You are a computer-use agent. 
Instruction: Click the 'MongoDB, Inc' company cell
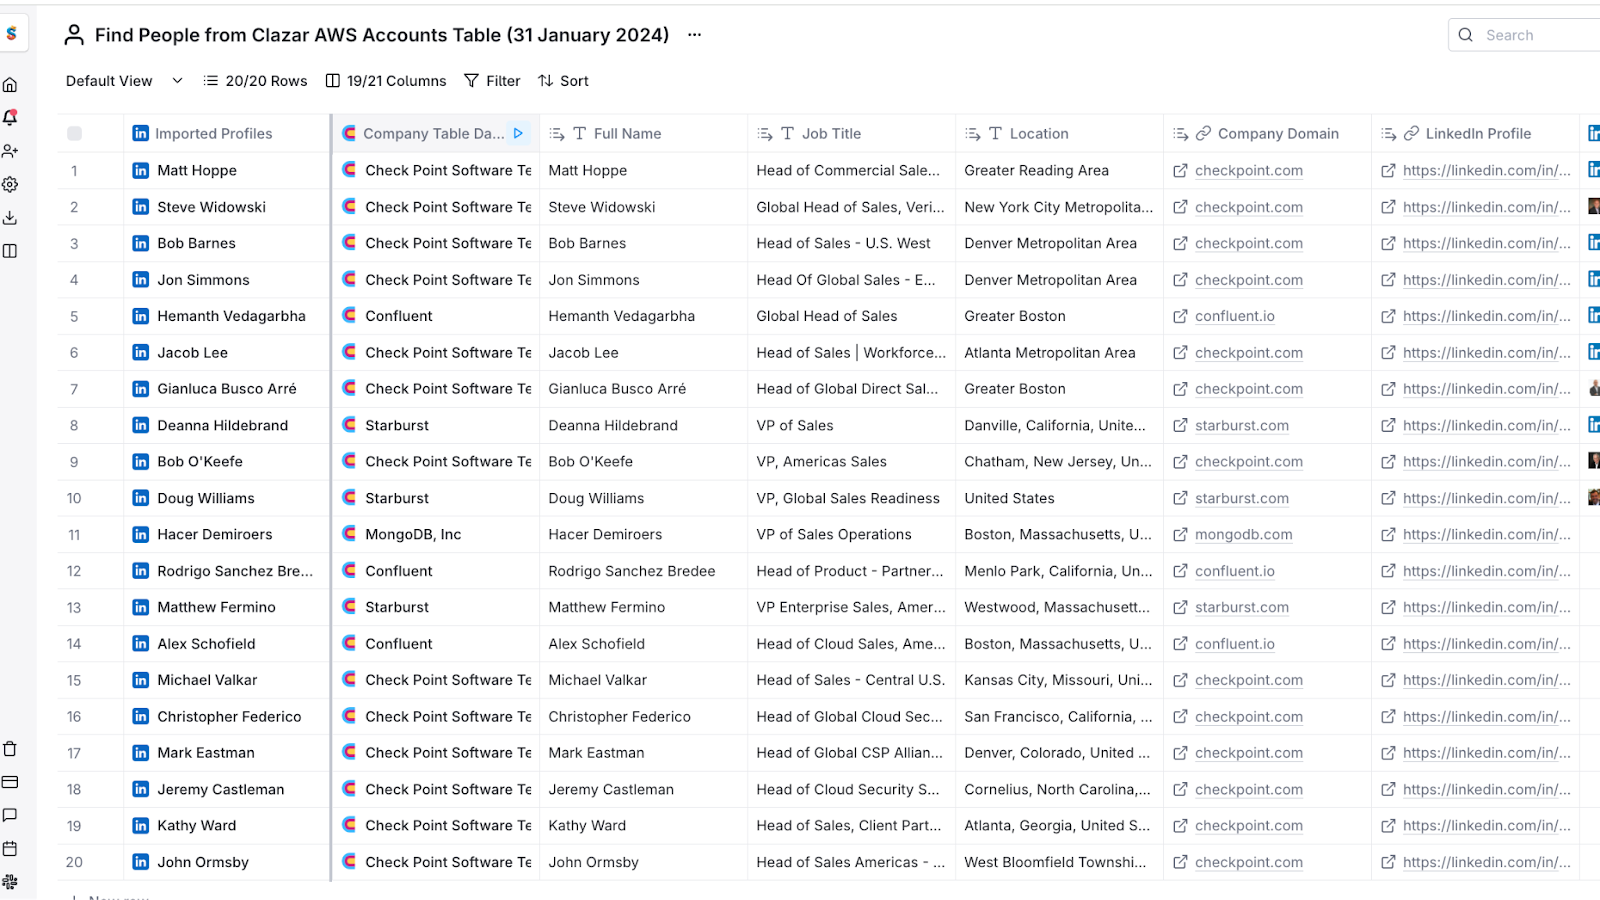pos(435,535)
